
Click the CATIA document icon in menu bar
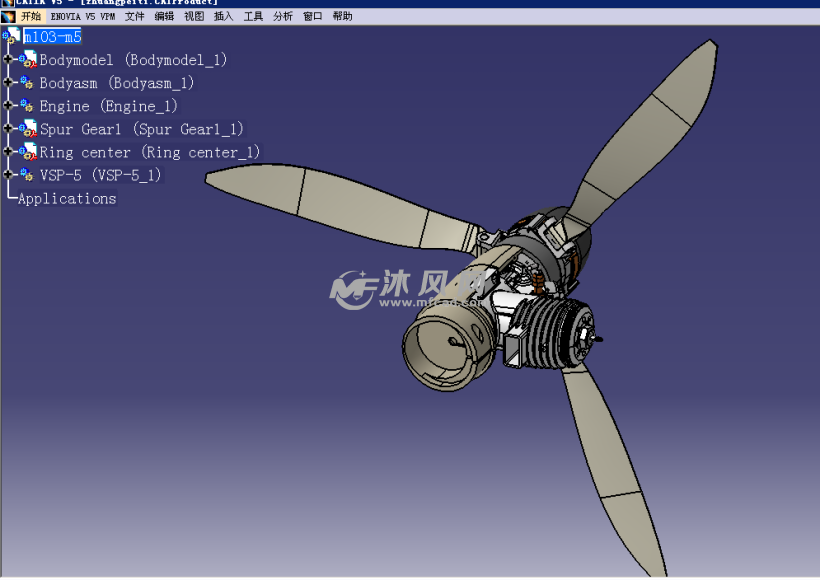click(x=8, y=17)
